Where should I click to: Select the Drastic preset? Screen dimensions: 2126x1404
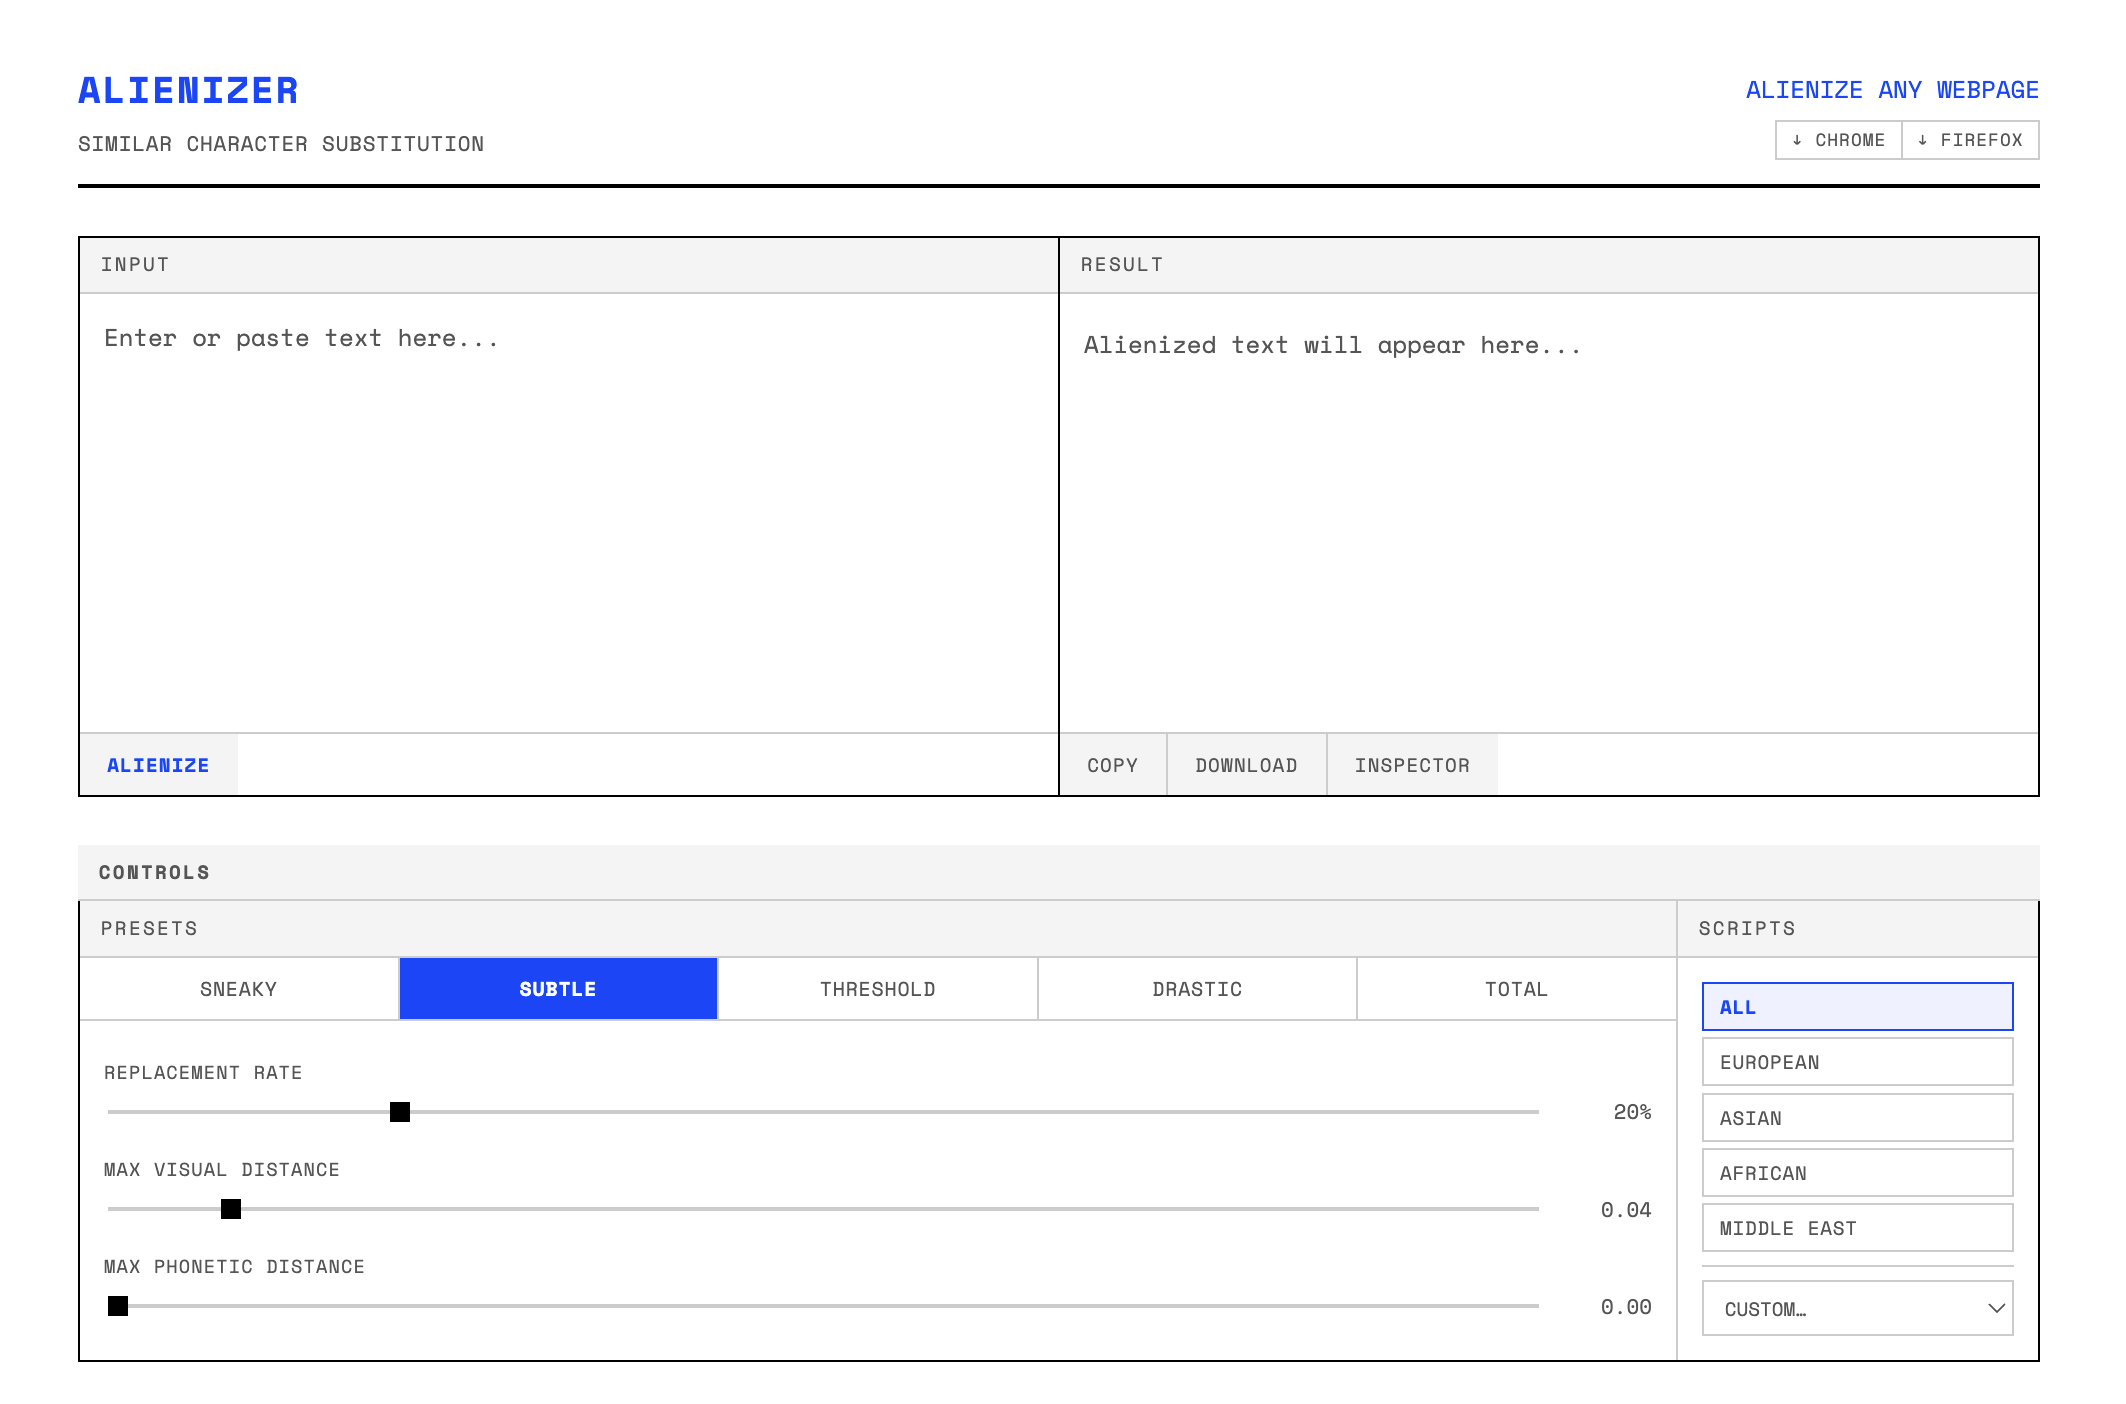click(1197, 989)
